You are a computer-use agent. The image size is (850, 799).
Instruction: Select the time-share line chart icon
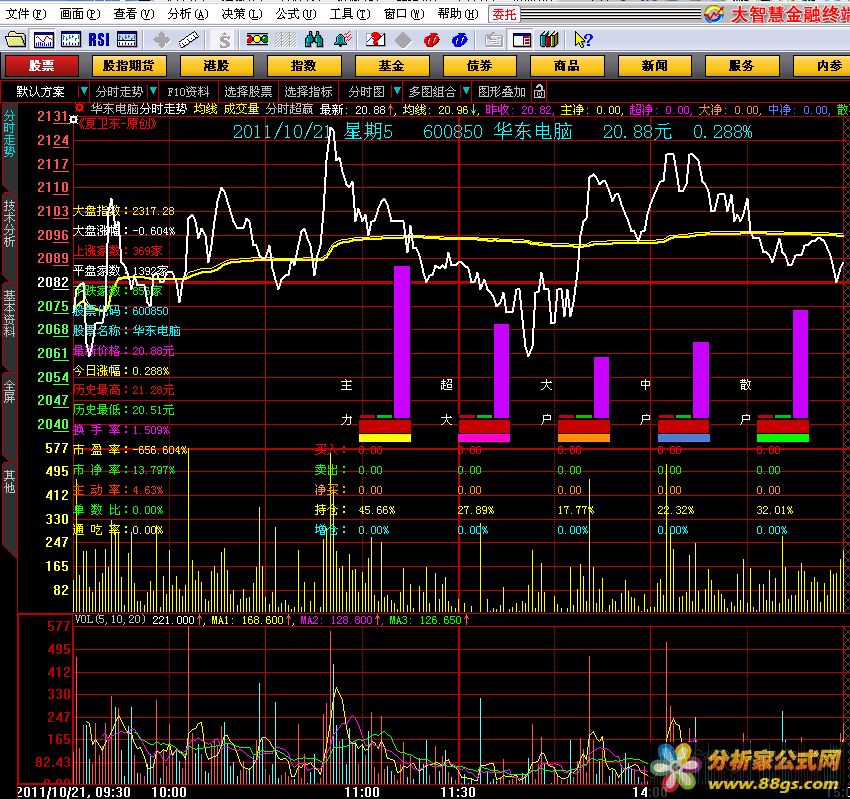pos(43,40)
